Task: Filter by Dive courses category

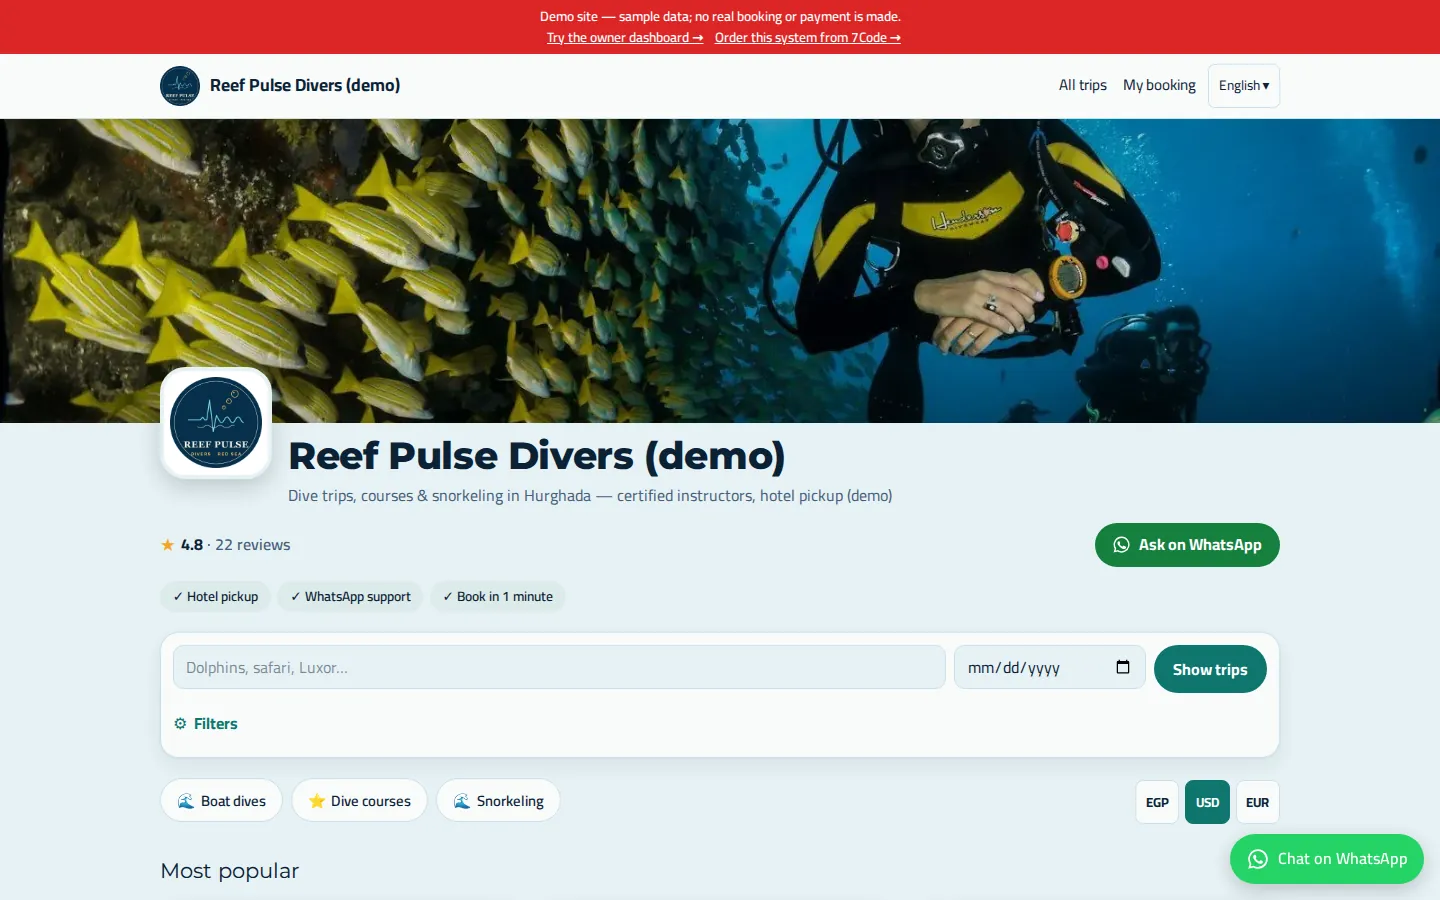Action: [359, 801]
